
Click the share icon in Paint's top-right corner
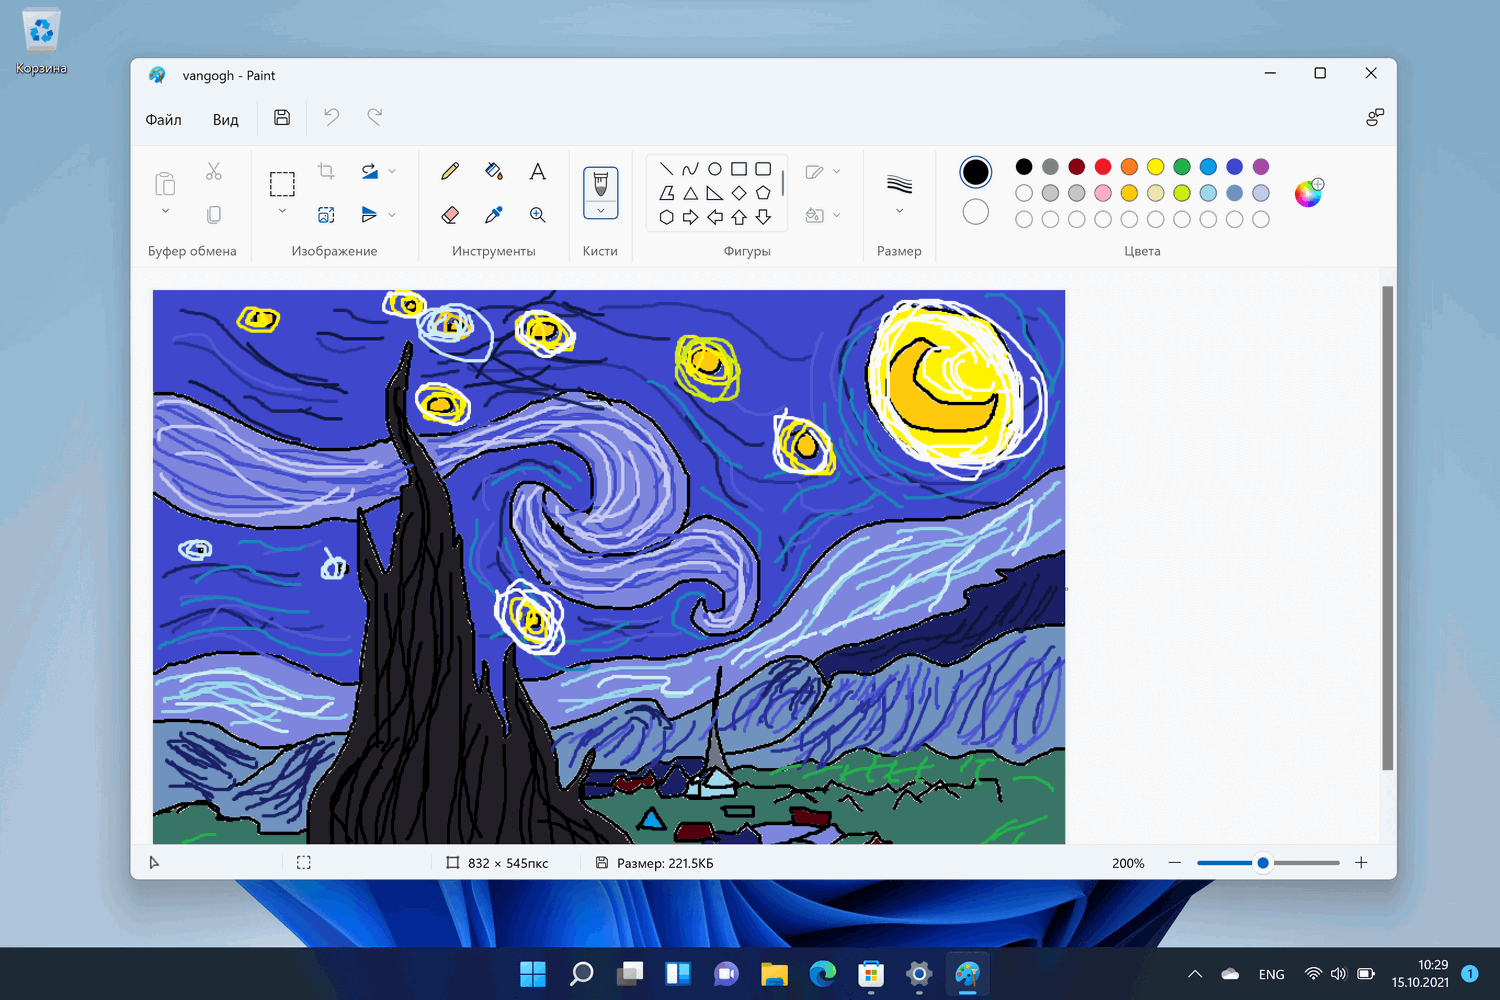point(1375,117)
